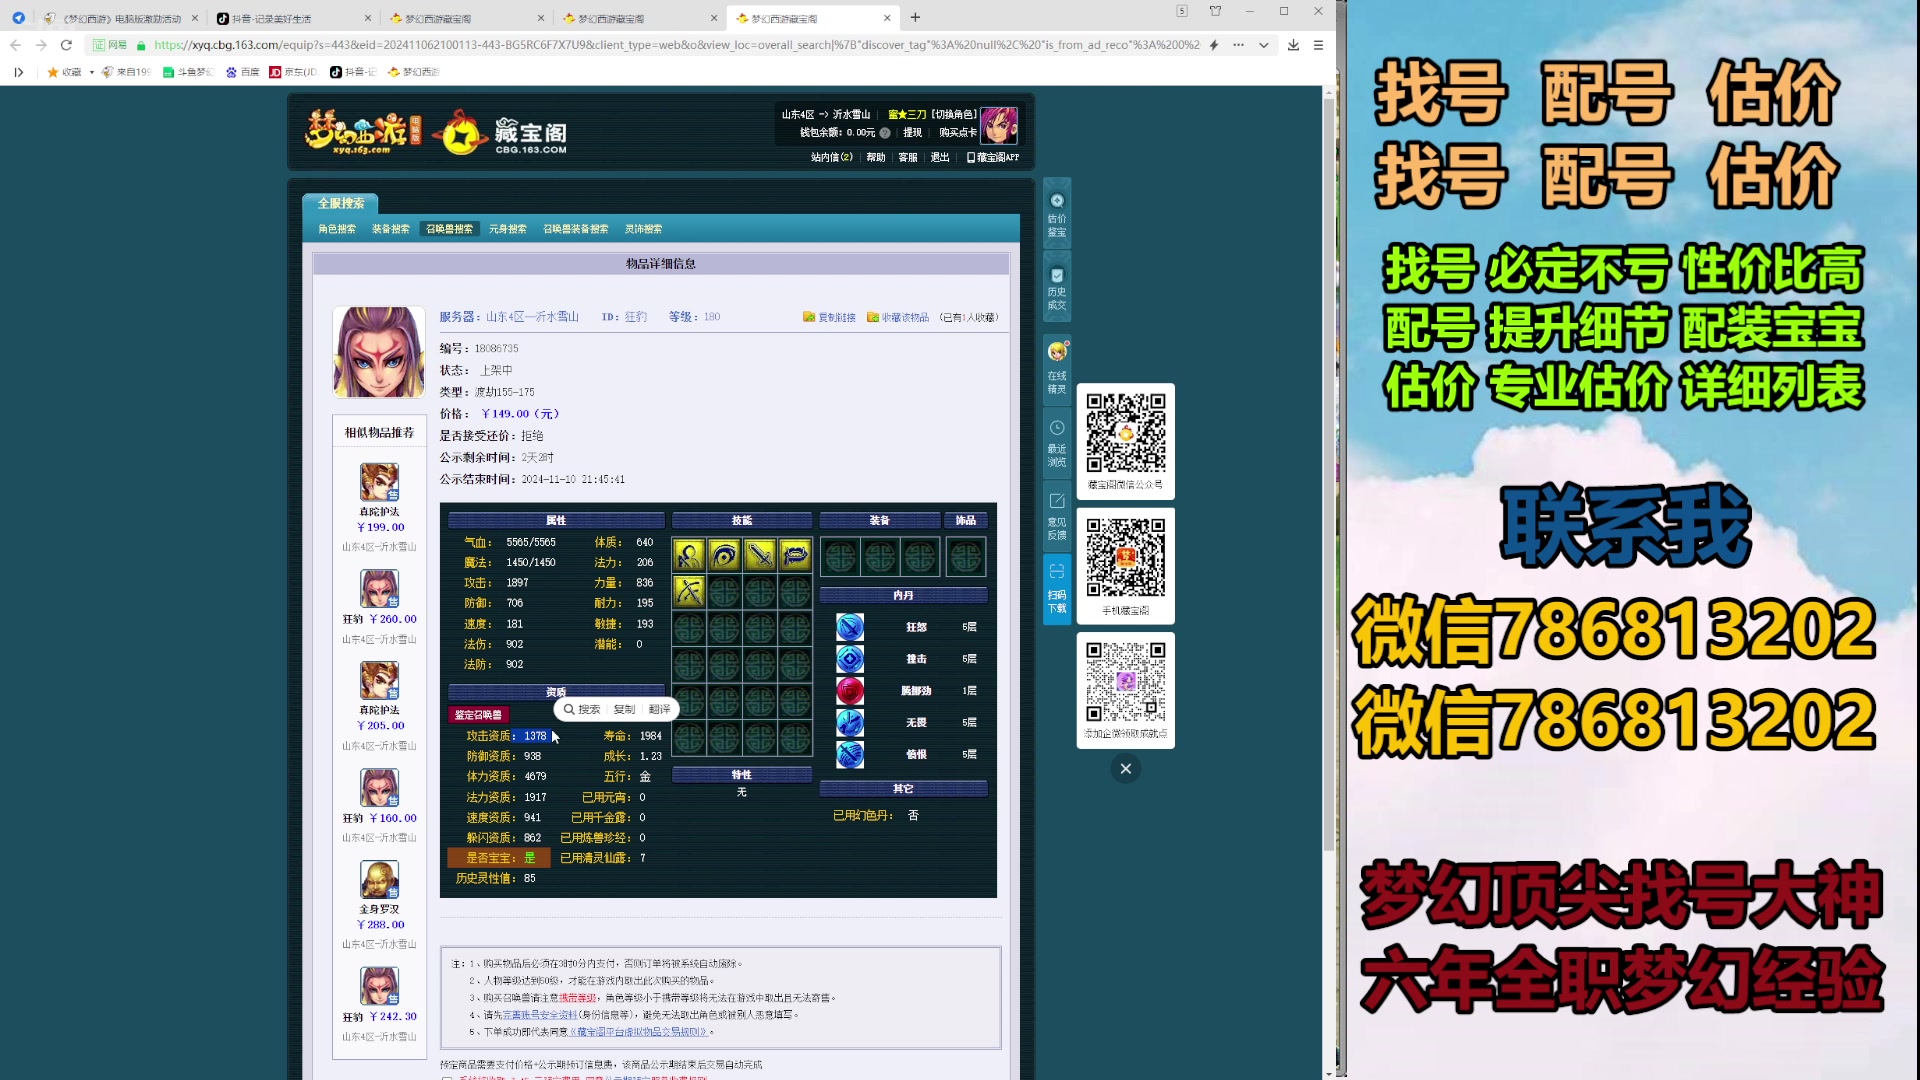This screenshot has width=1920, height=1080.
Task: Click the 藏宝阁微信公众号 QR code
Action: point(1126,433)
